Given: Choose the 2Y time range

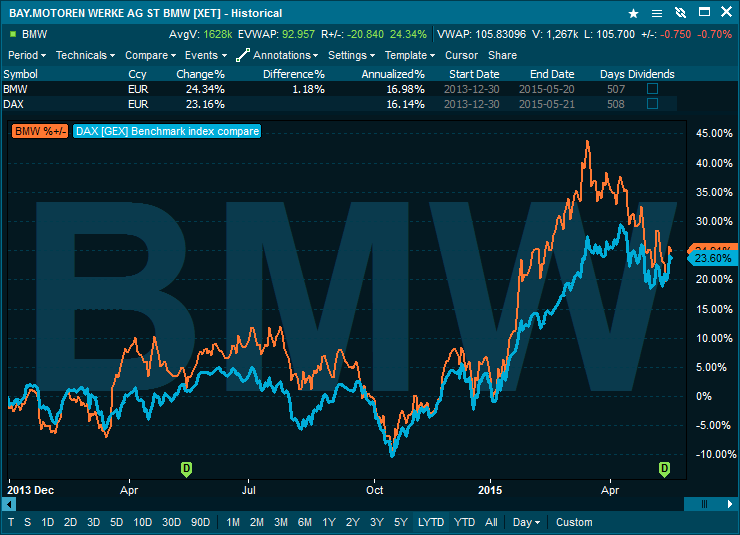Looking at the screenshot, I should pos(353,522).
